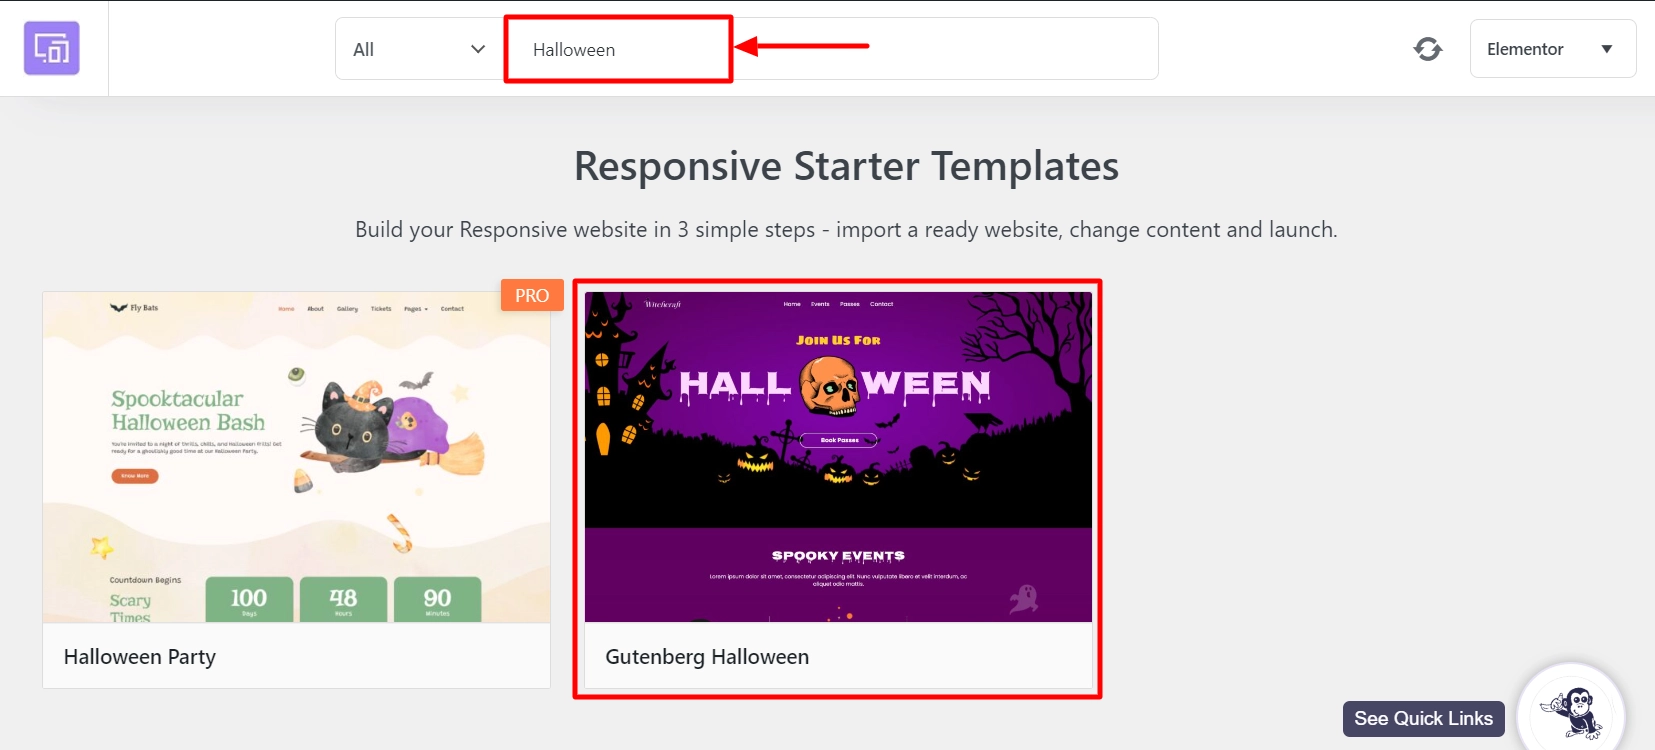The width and height of the screenshot is (1655, 750).
Task: Click the sync templates refresh icon
Action: click(1427, 49)
